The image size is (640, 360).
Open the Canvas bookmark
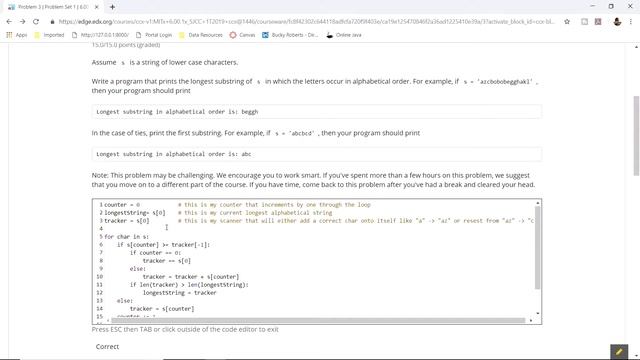[x=242, y=35]
